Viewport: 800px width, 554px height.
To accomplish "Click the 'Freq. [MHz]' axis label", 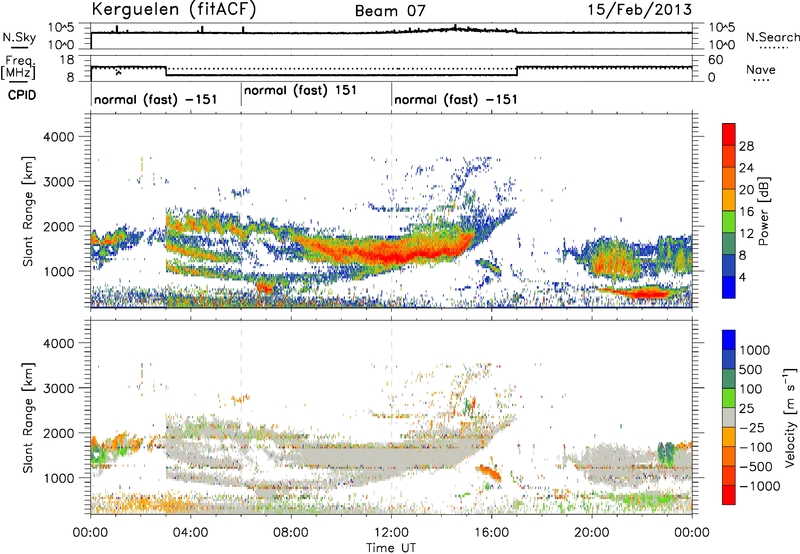I will tap(18, 68).
